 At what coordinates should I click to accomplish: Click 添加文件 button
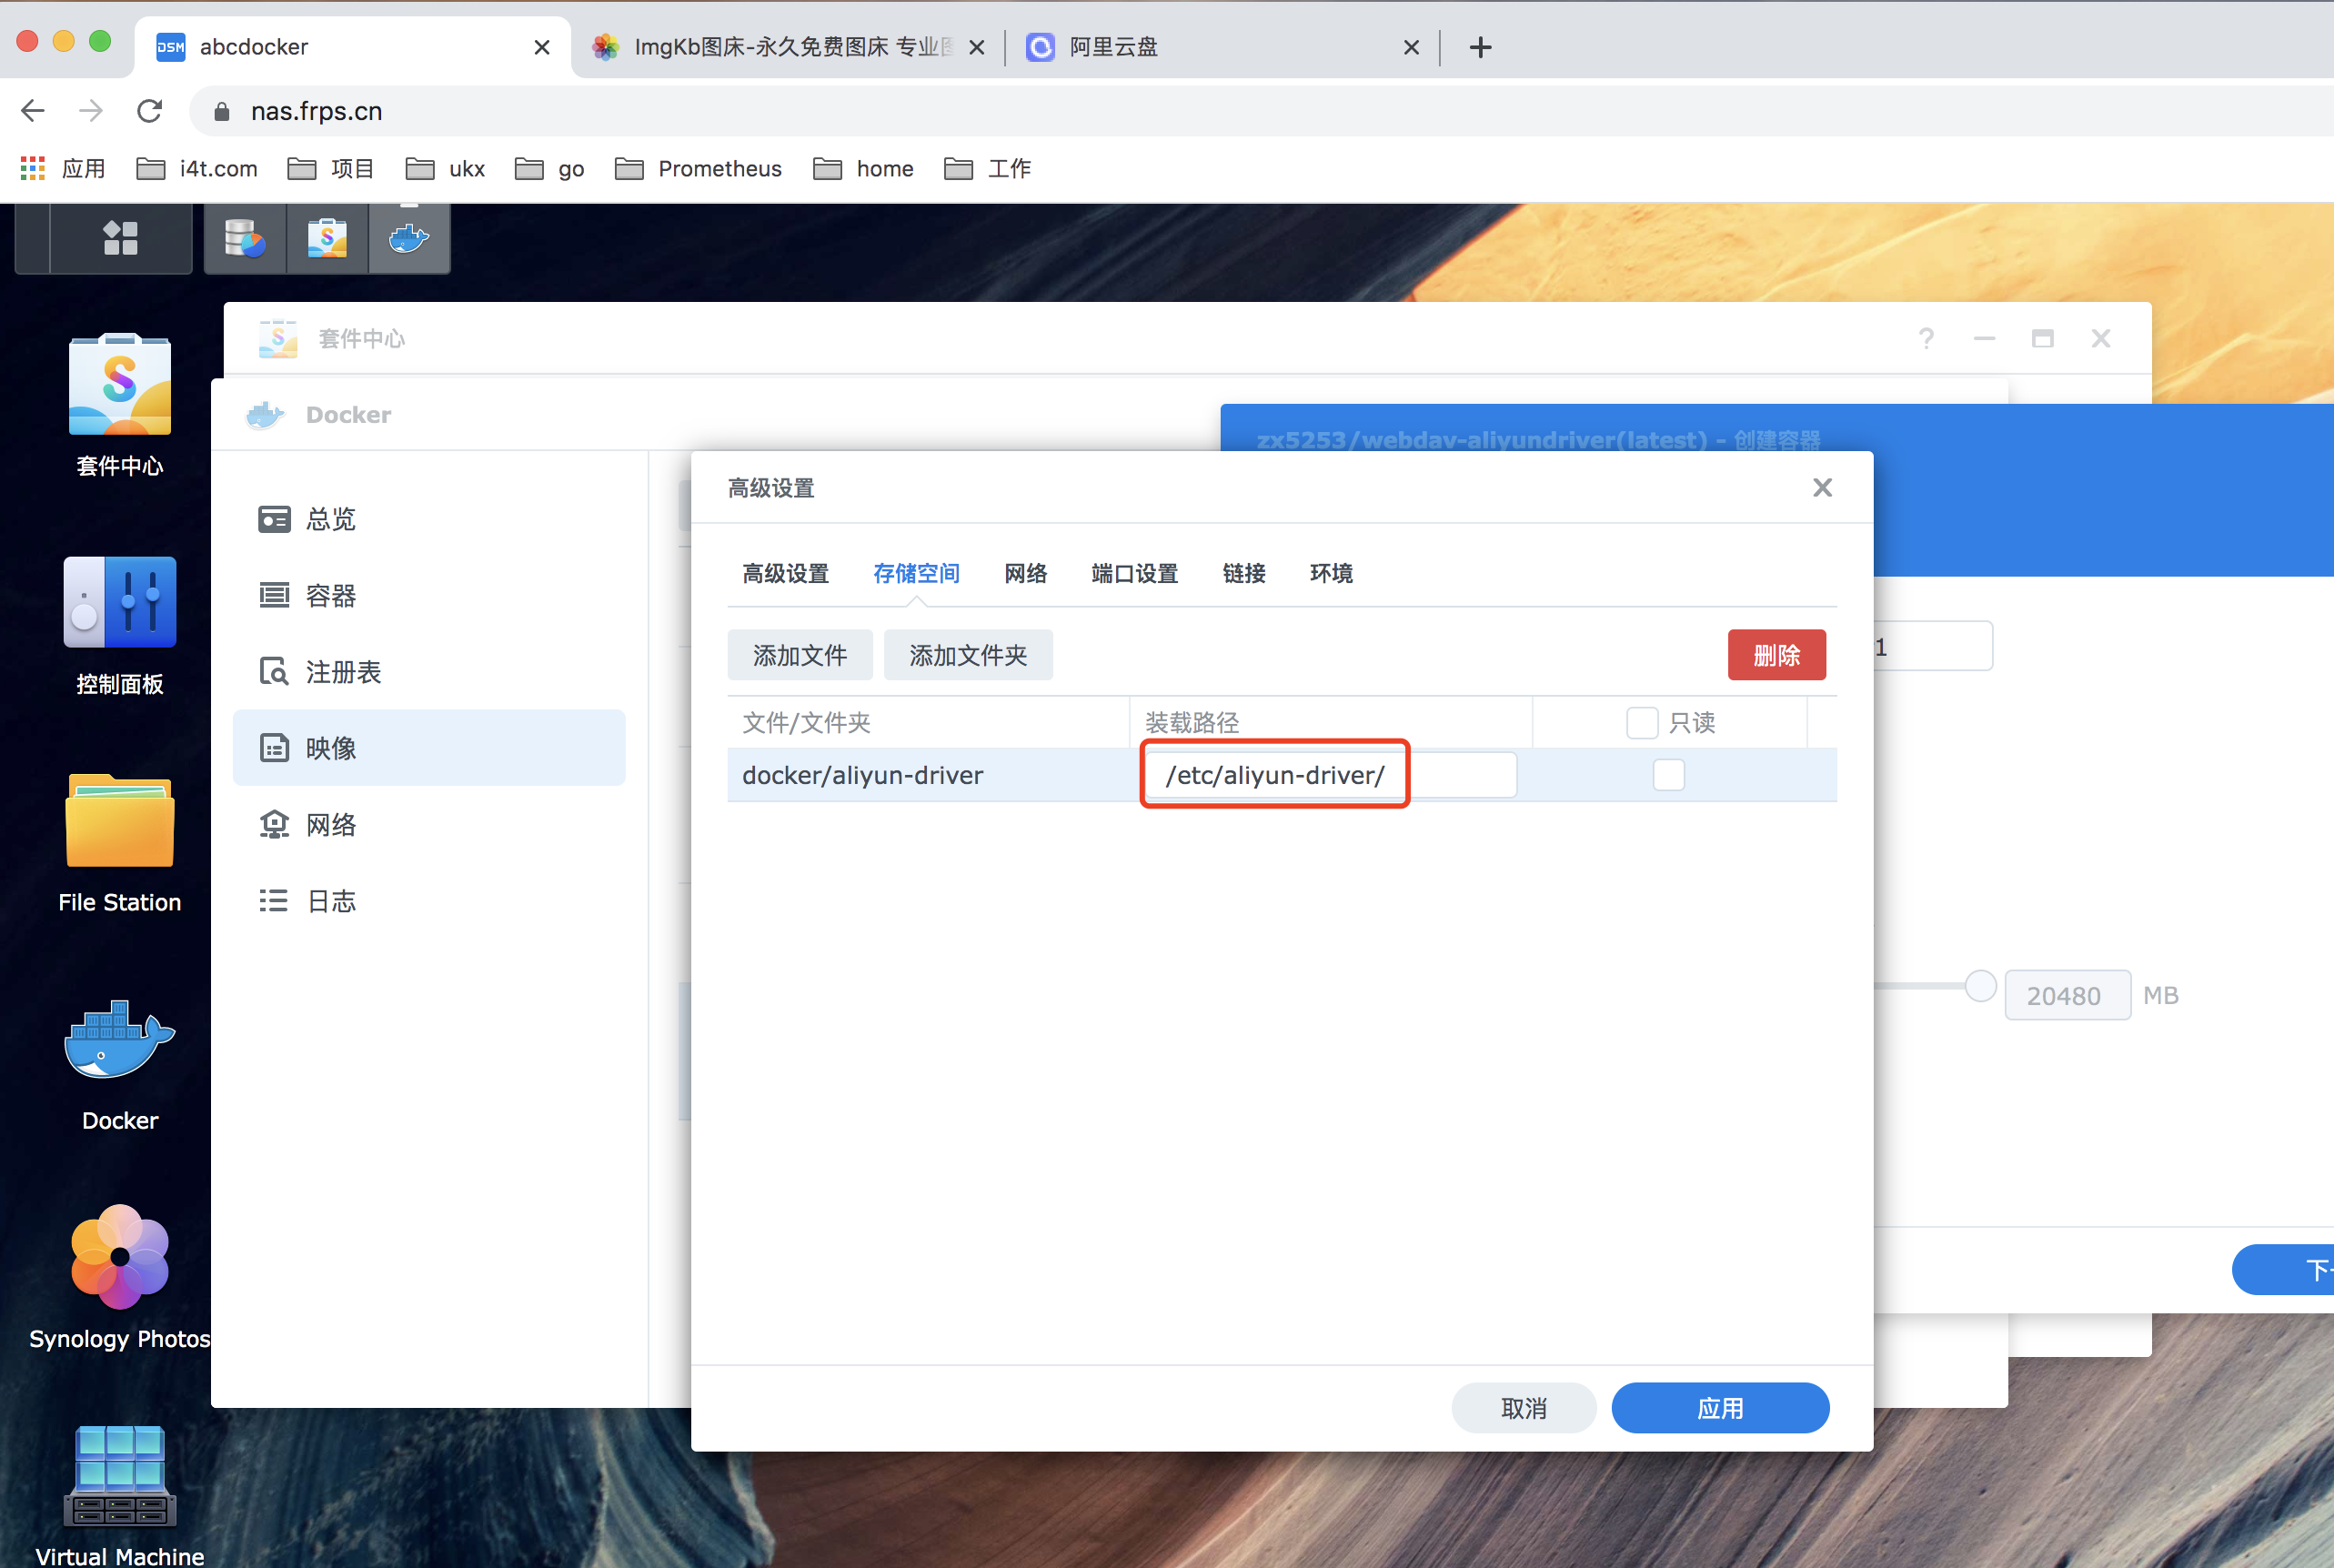point(800,655)
